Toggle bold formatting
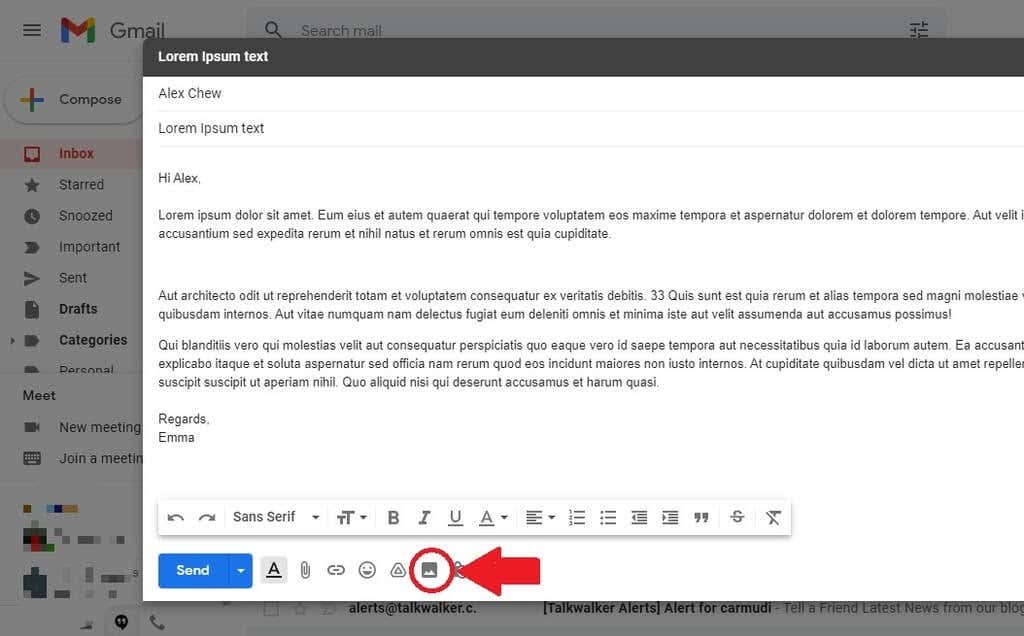This screenshot has width=1024, height=636. pos(393,517)
